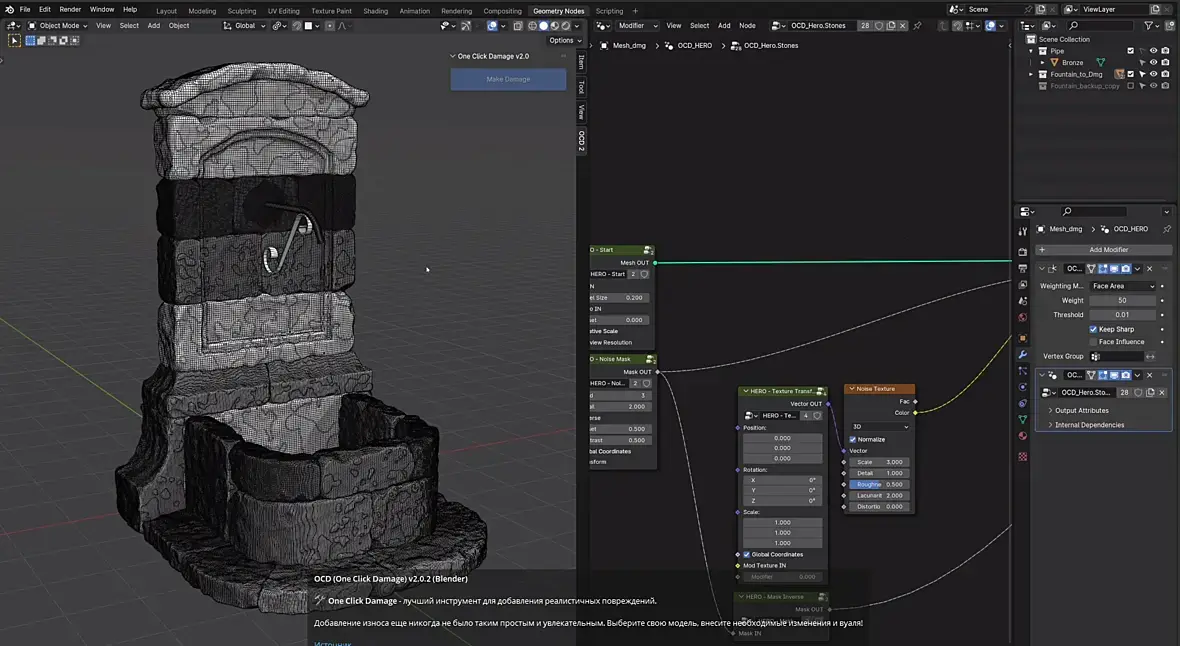Click the Roughness slider in Noise Texture node

(879, 484)
